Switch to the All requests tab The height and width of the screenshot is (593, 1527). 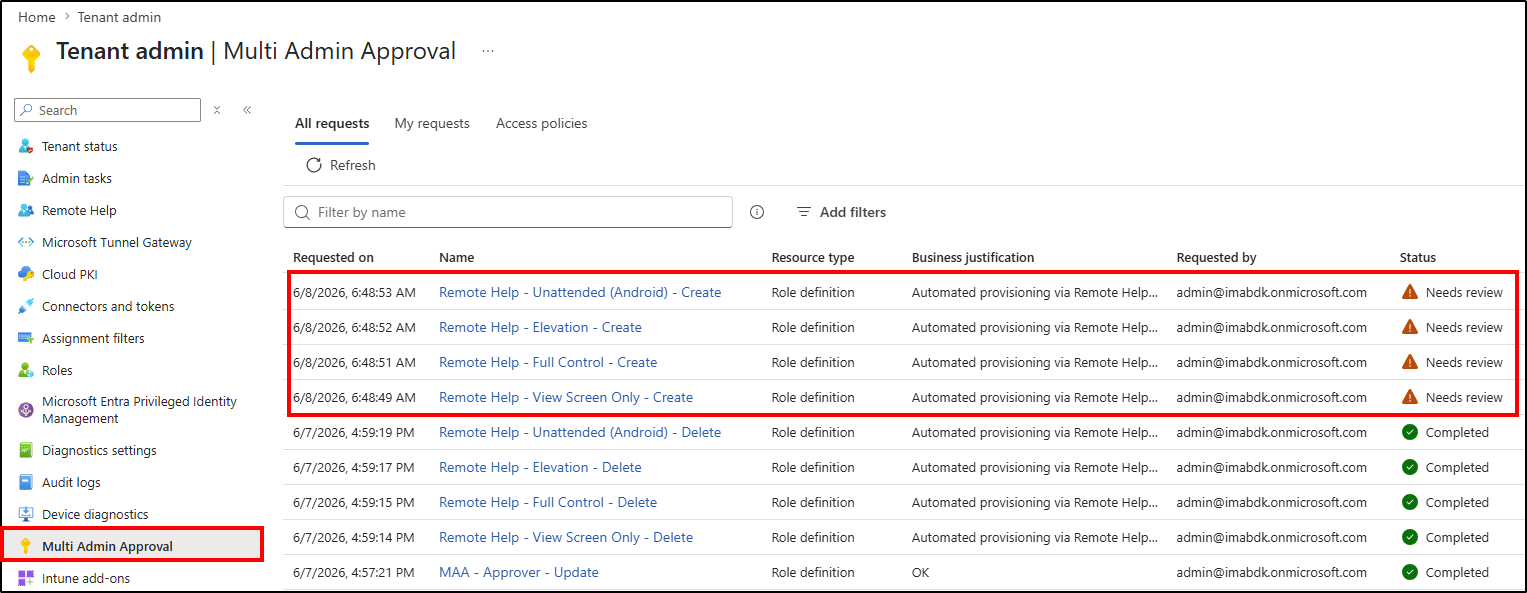tap(332, 124)
